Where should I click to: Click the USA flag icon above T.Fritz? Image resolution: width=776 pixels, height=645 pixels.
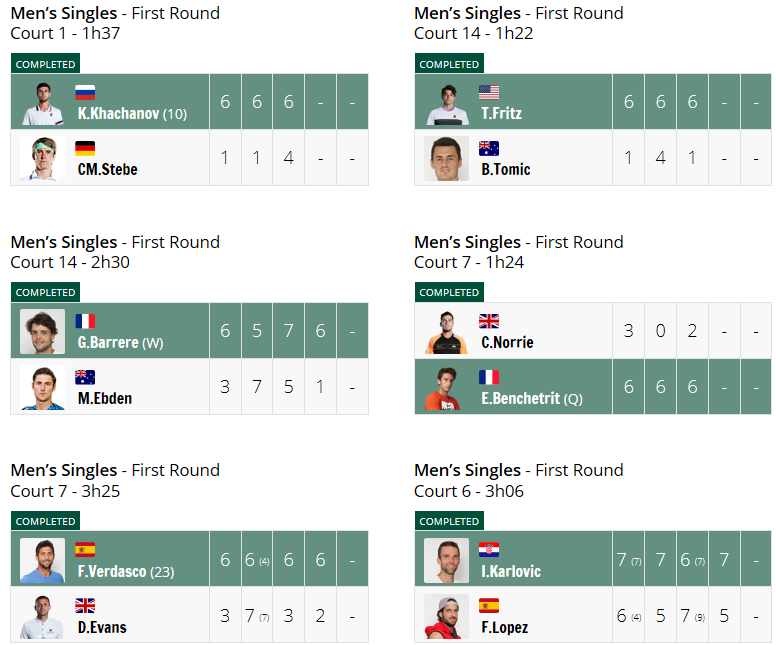click(489, 93)
